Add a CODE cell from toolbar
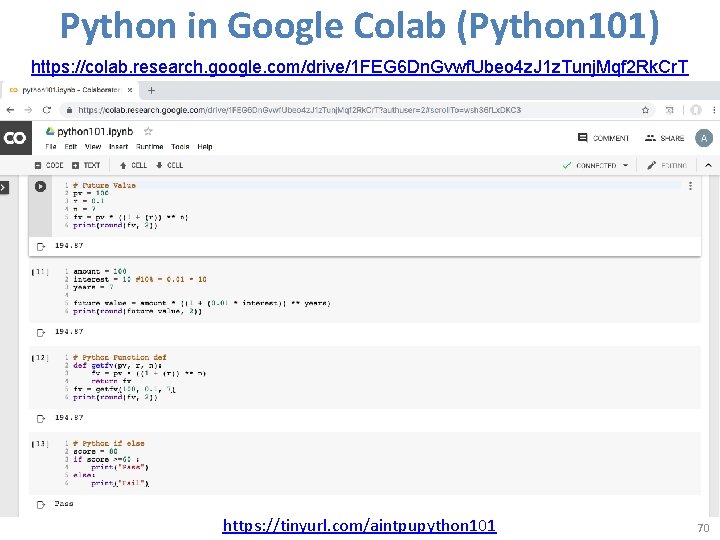The image size is (720, 540). point(49,165)
